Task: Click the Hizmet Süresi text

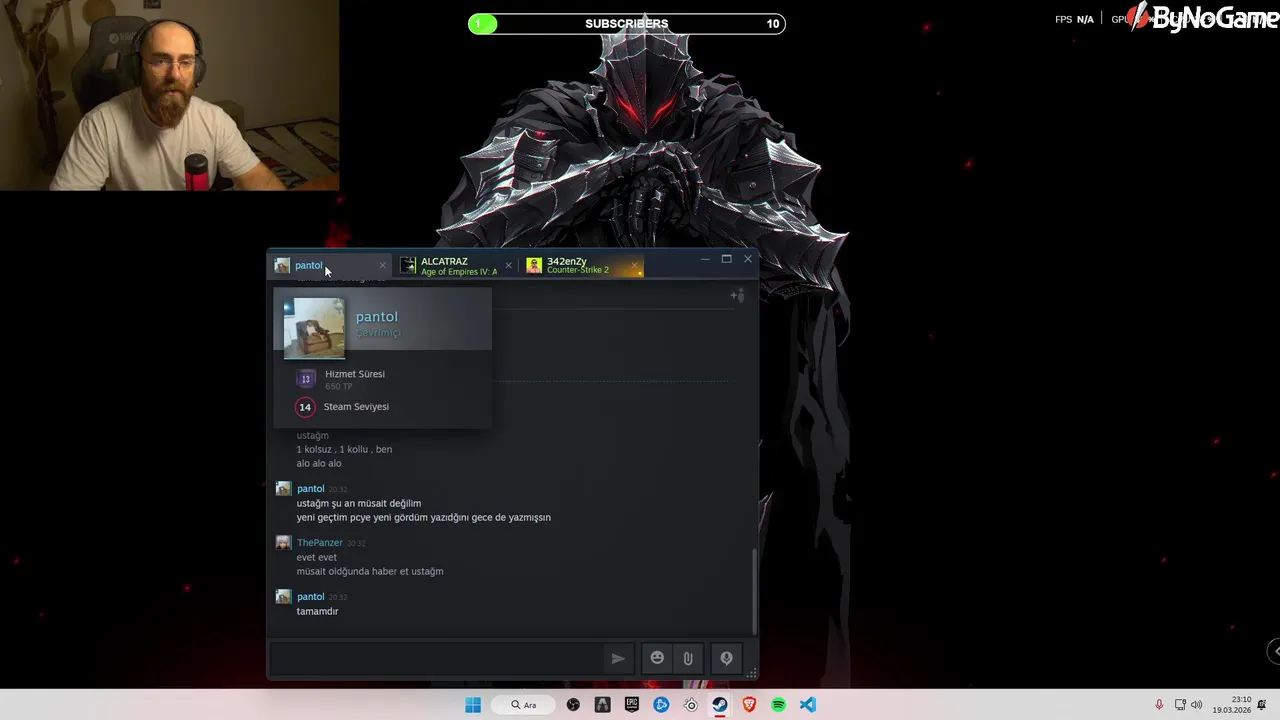Action: point(355,374)
